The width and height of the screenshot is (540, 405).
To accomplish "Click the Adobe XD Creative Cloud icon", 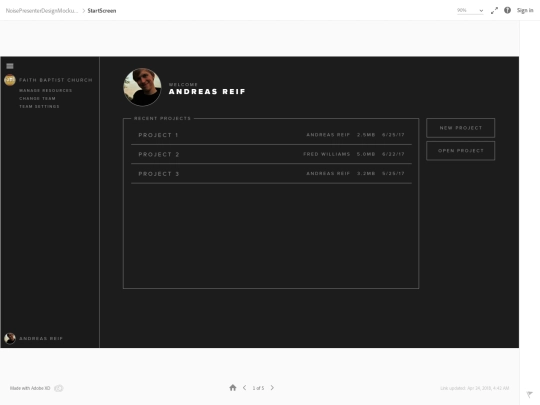I will (x=59, y=388).
